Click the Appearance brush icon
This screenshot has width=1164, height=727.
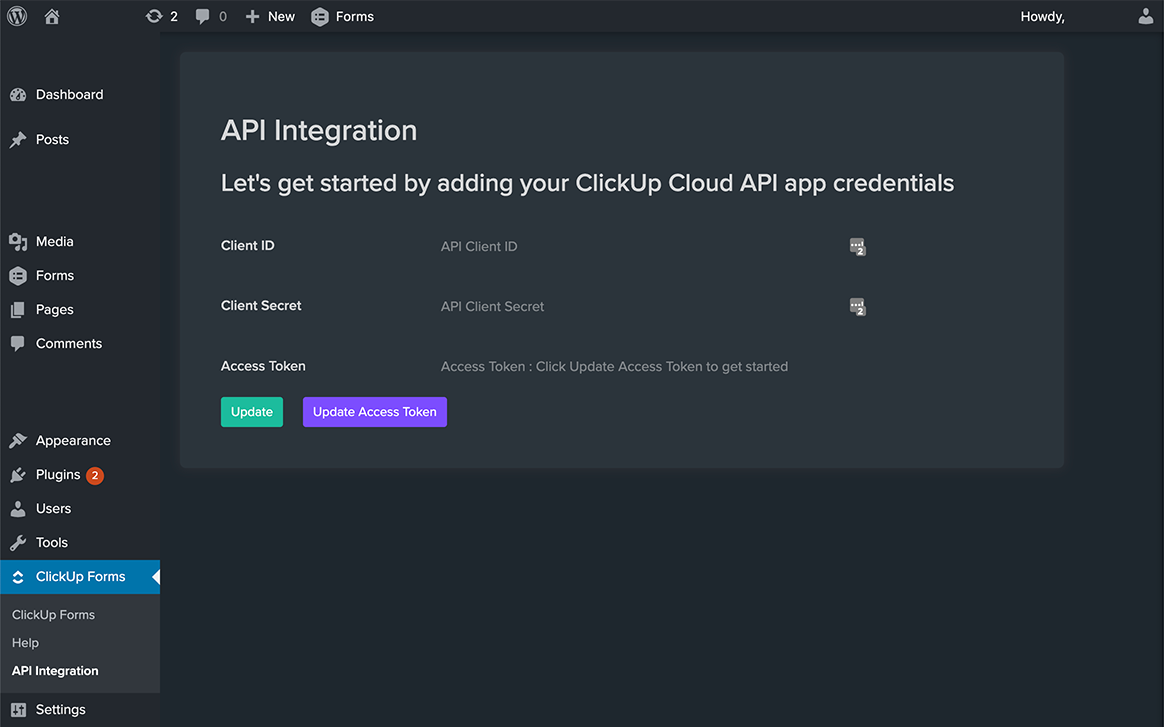coord(18,441)
